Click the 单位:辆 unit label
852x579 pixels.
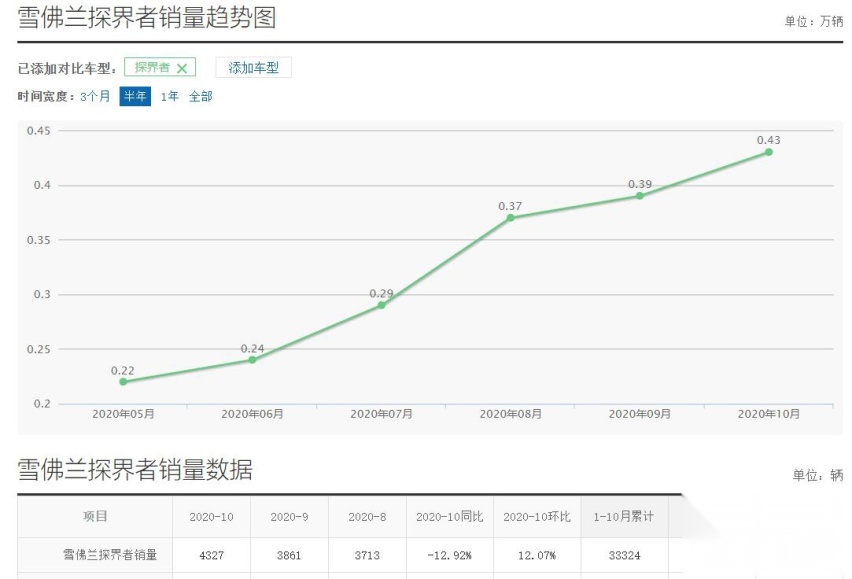818,475
